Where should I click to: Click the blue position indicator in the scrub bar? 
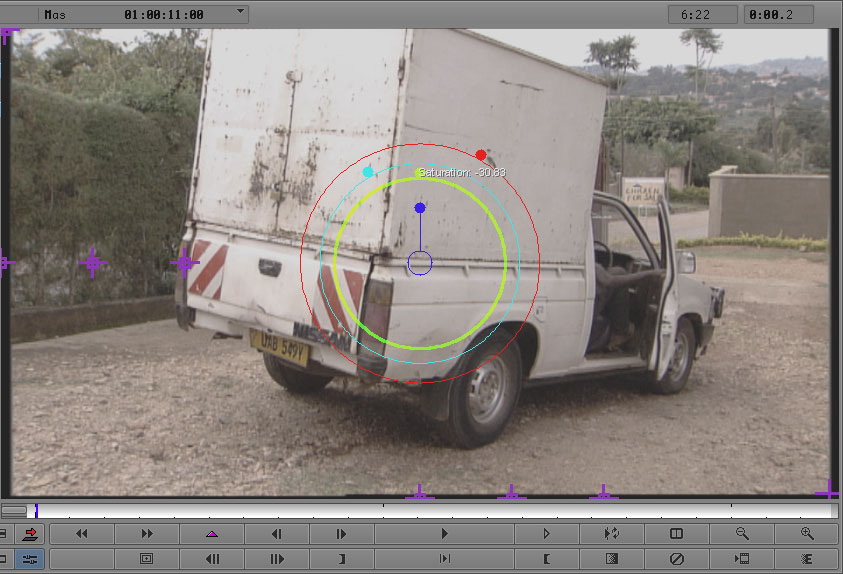coord(36,511)
